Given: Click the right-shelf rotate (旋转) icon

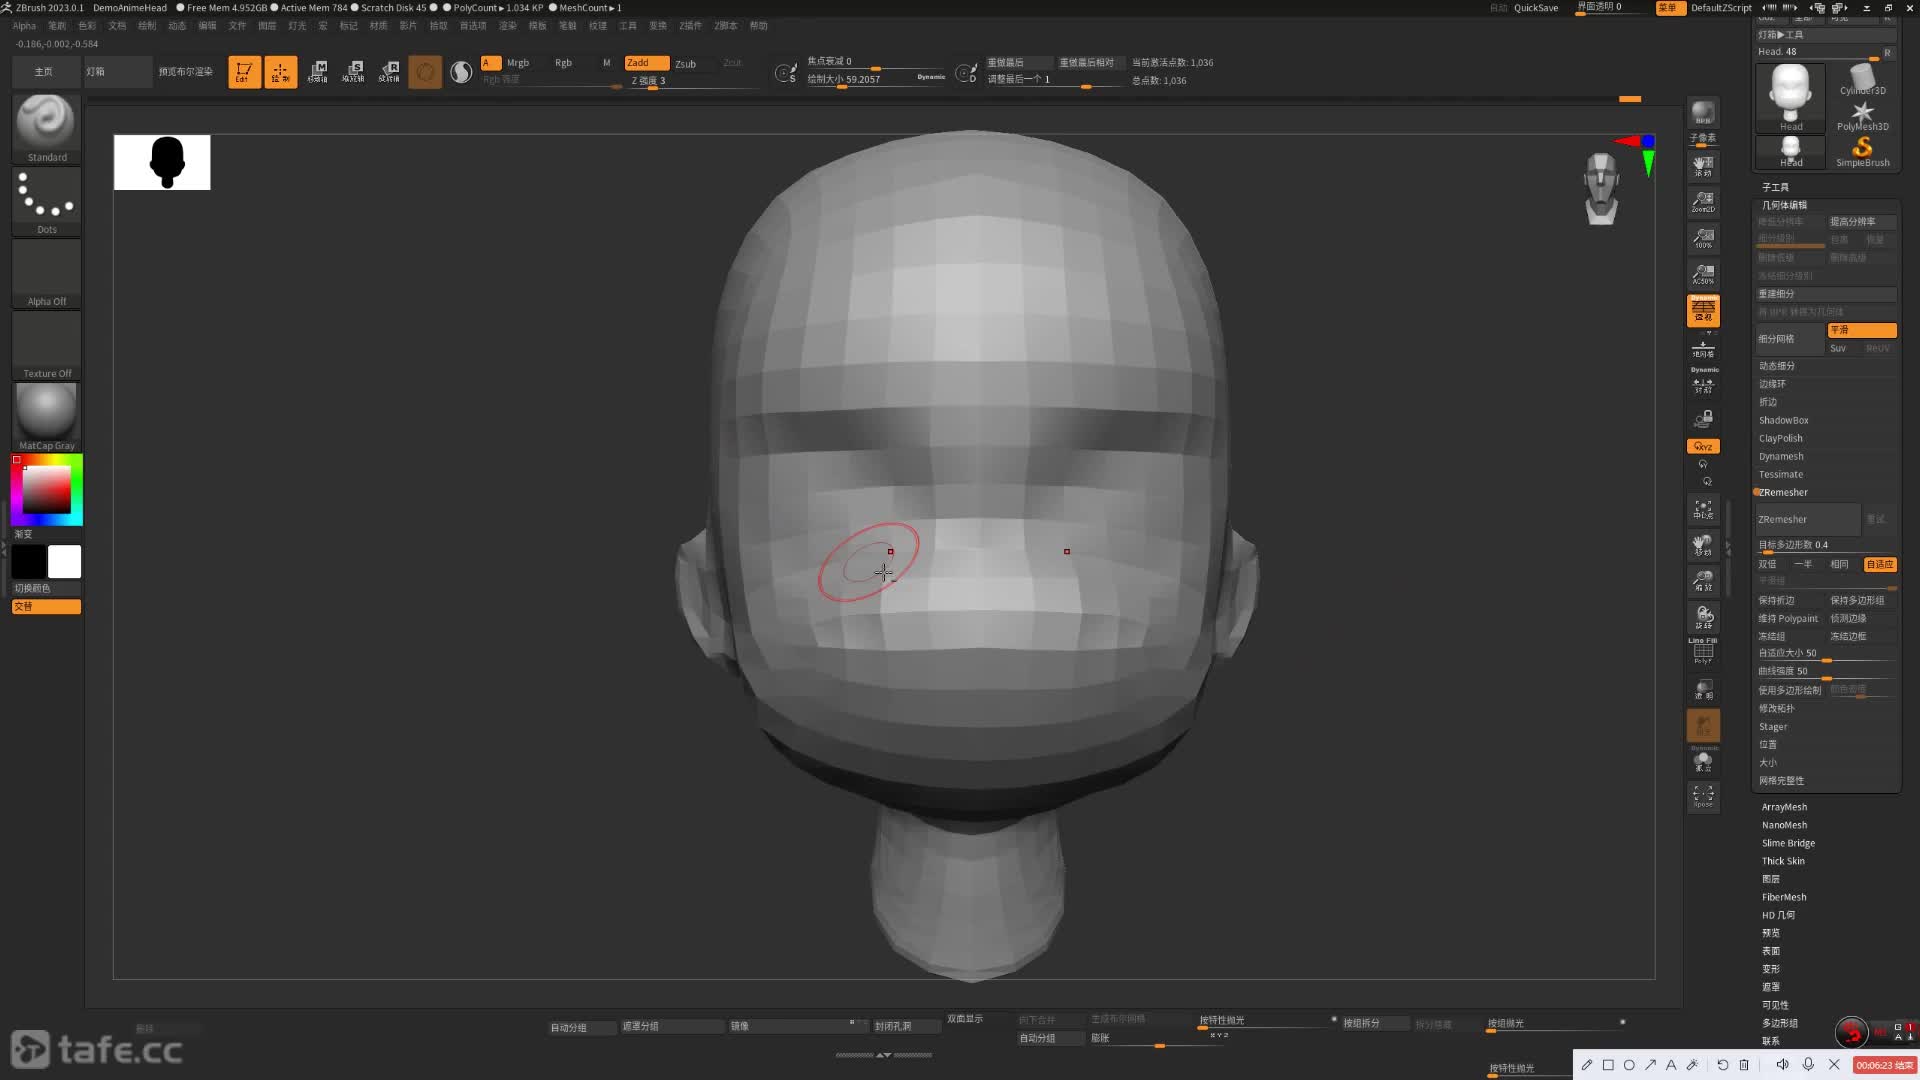Looking at the screenshot, I should [x=1703, y=617].
